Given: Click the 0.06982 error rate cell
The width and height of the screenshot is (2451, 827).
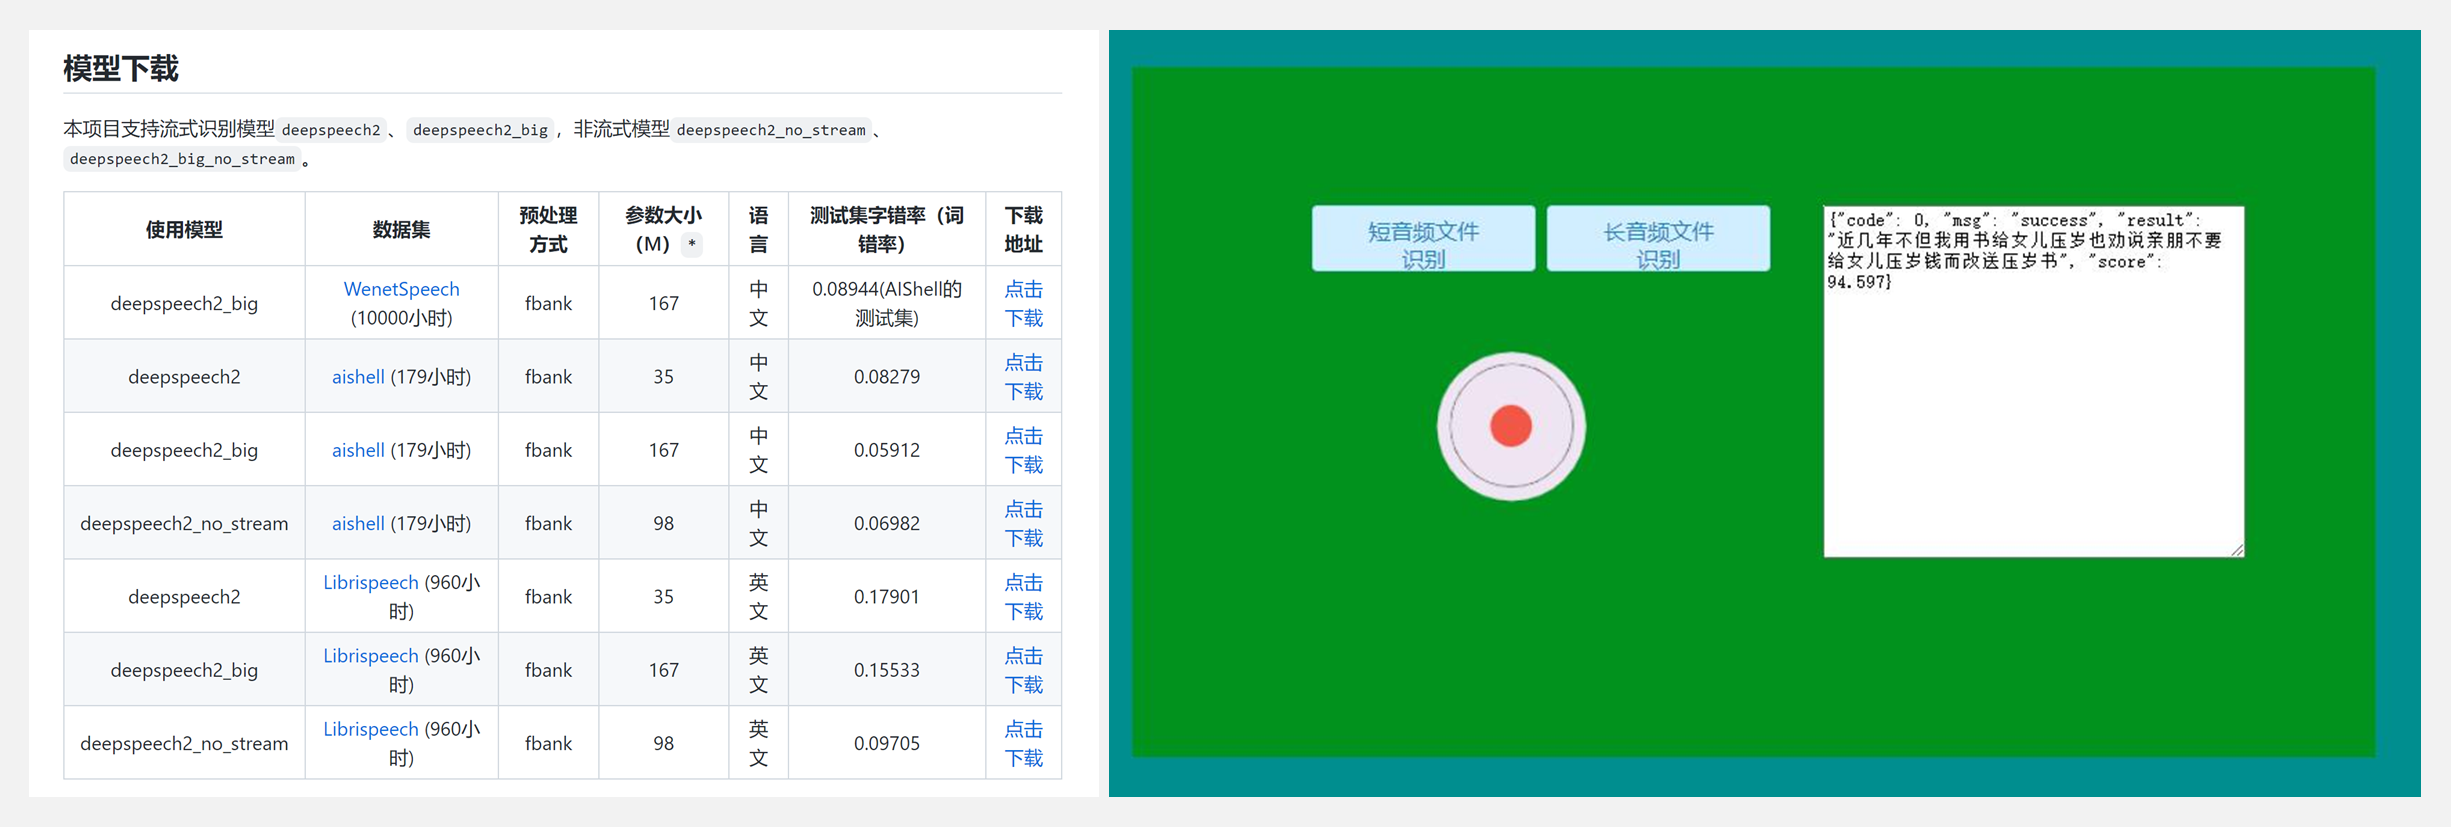Looking at the screenshot, I should [x=887, y=523].
